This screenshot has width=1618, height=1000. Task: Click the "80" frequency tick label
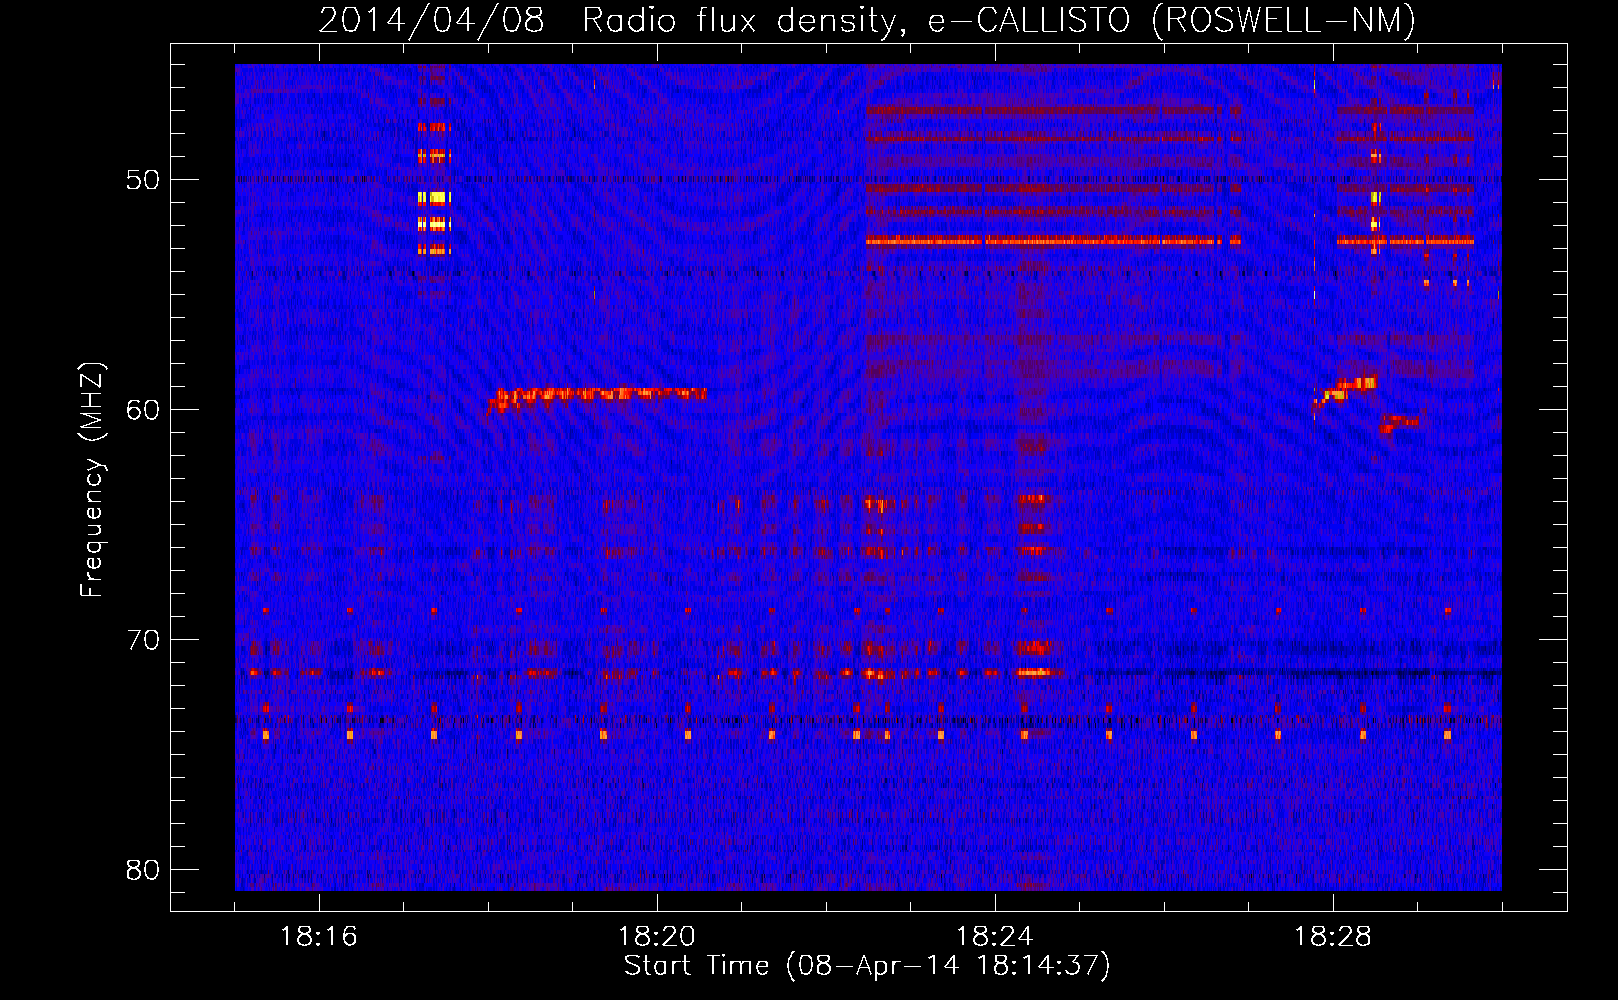click(x=143, y=870)
